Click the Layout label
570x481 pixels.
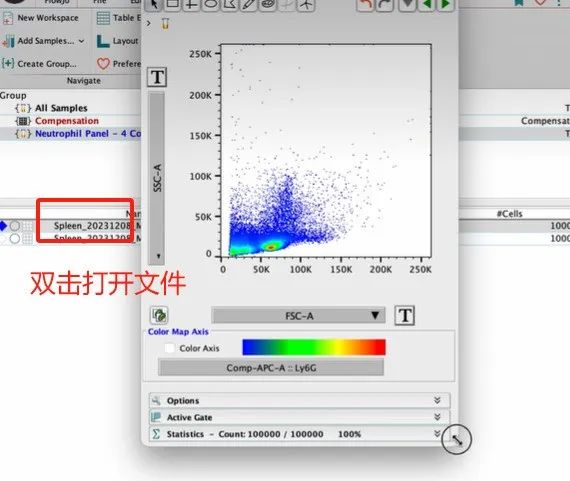pos(125,41)
